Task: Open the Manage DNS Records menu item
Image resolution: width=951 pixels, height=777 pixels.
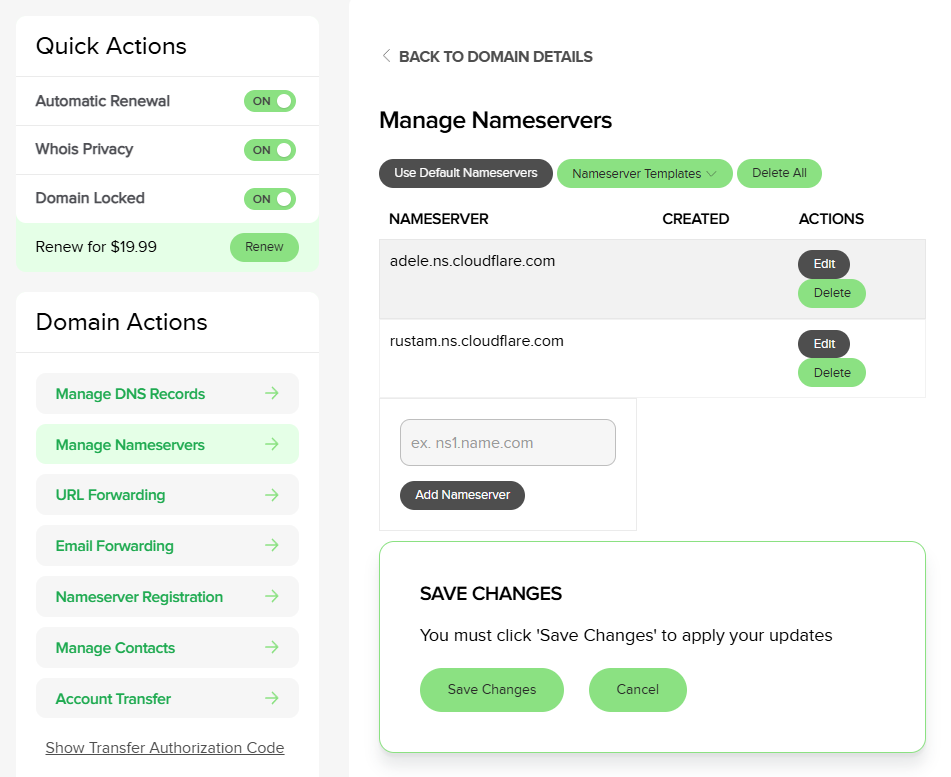Action: click(x=130, y=394)
